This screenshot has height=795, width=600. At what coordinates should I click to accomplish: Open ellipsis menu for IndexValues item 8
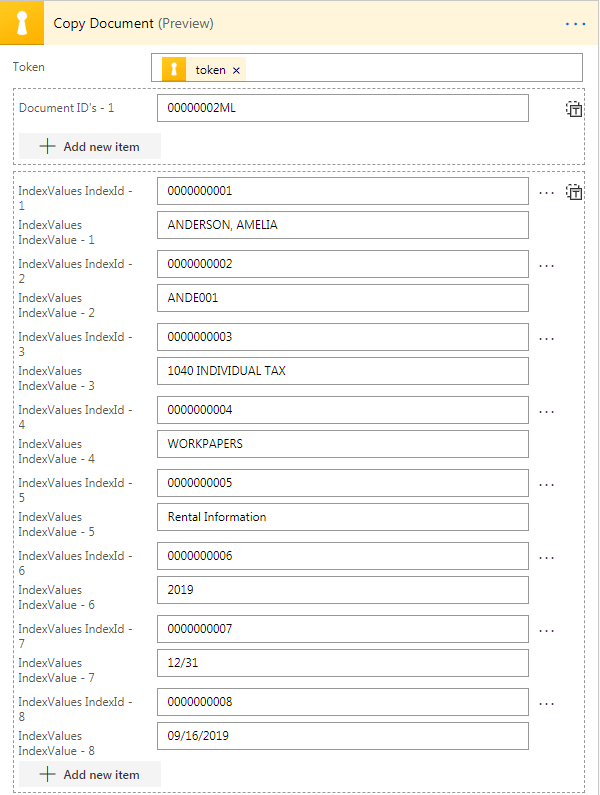546,703
